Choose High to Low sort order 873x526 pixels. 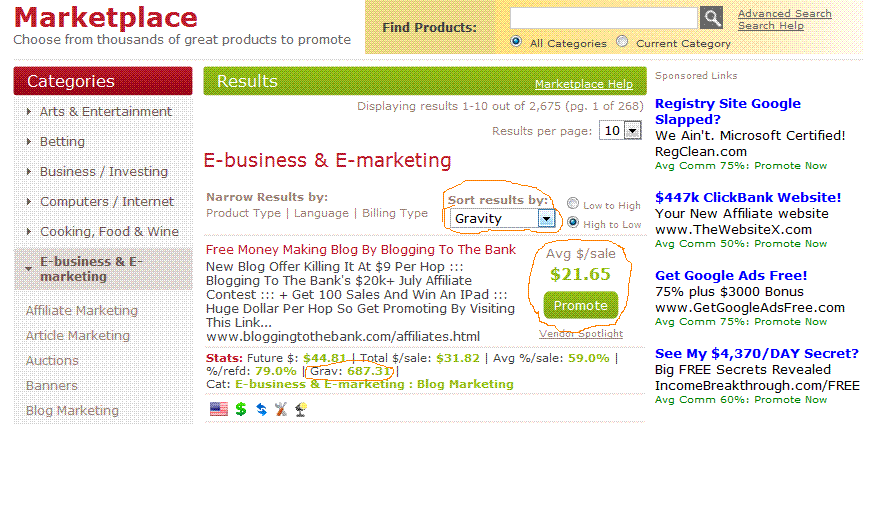click(572, 223)
